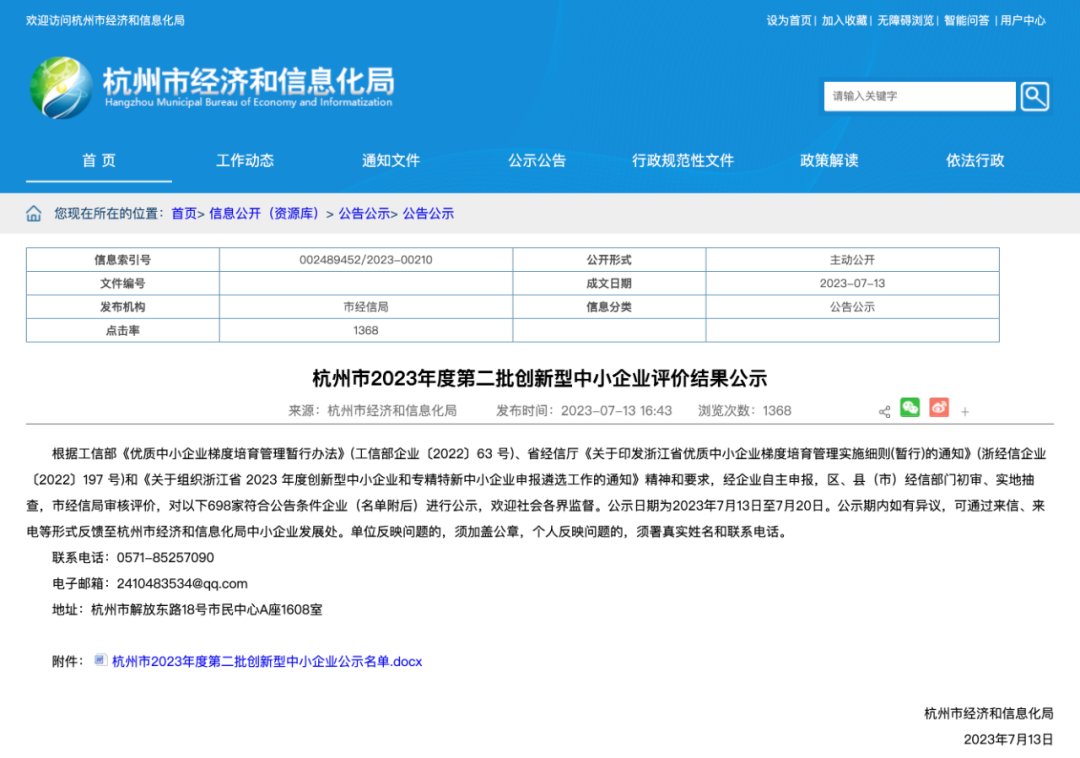1080x758 pixels.
Task: Click the share icon beside view count
Action: click(x=884, y=412)
